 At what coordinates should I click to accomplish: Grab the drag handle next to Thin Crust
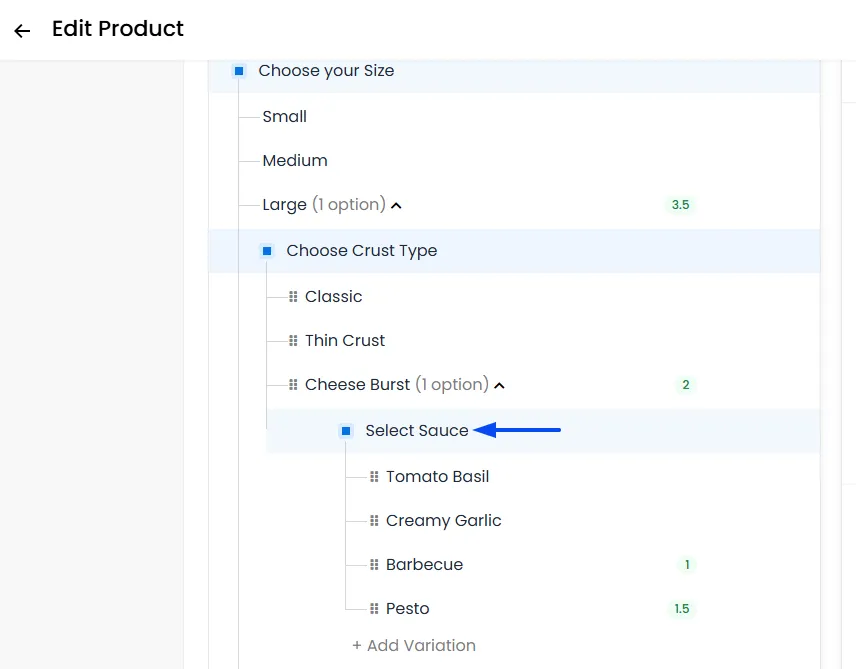[x=293, y=341]
